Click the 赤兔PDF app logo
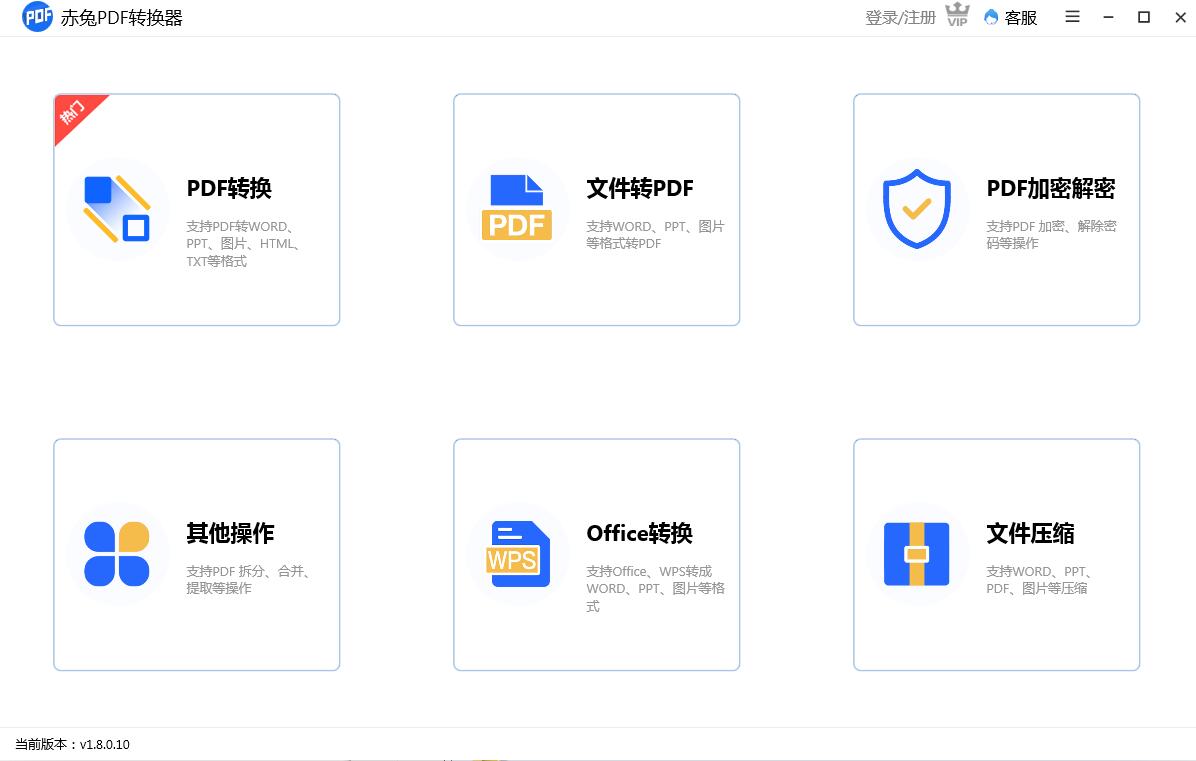Screen dimensions: 1196x761 pos(37,17)
